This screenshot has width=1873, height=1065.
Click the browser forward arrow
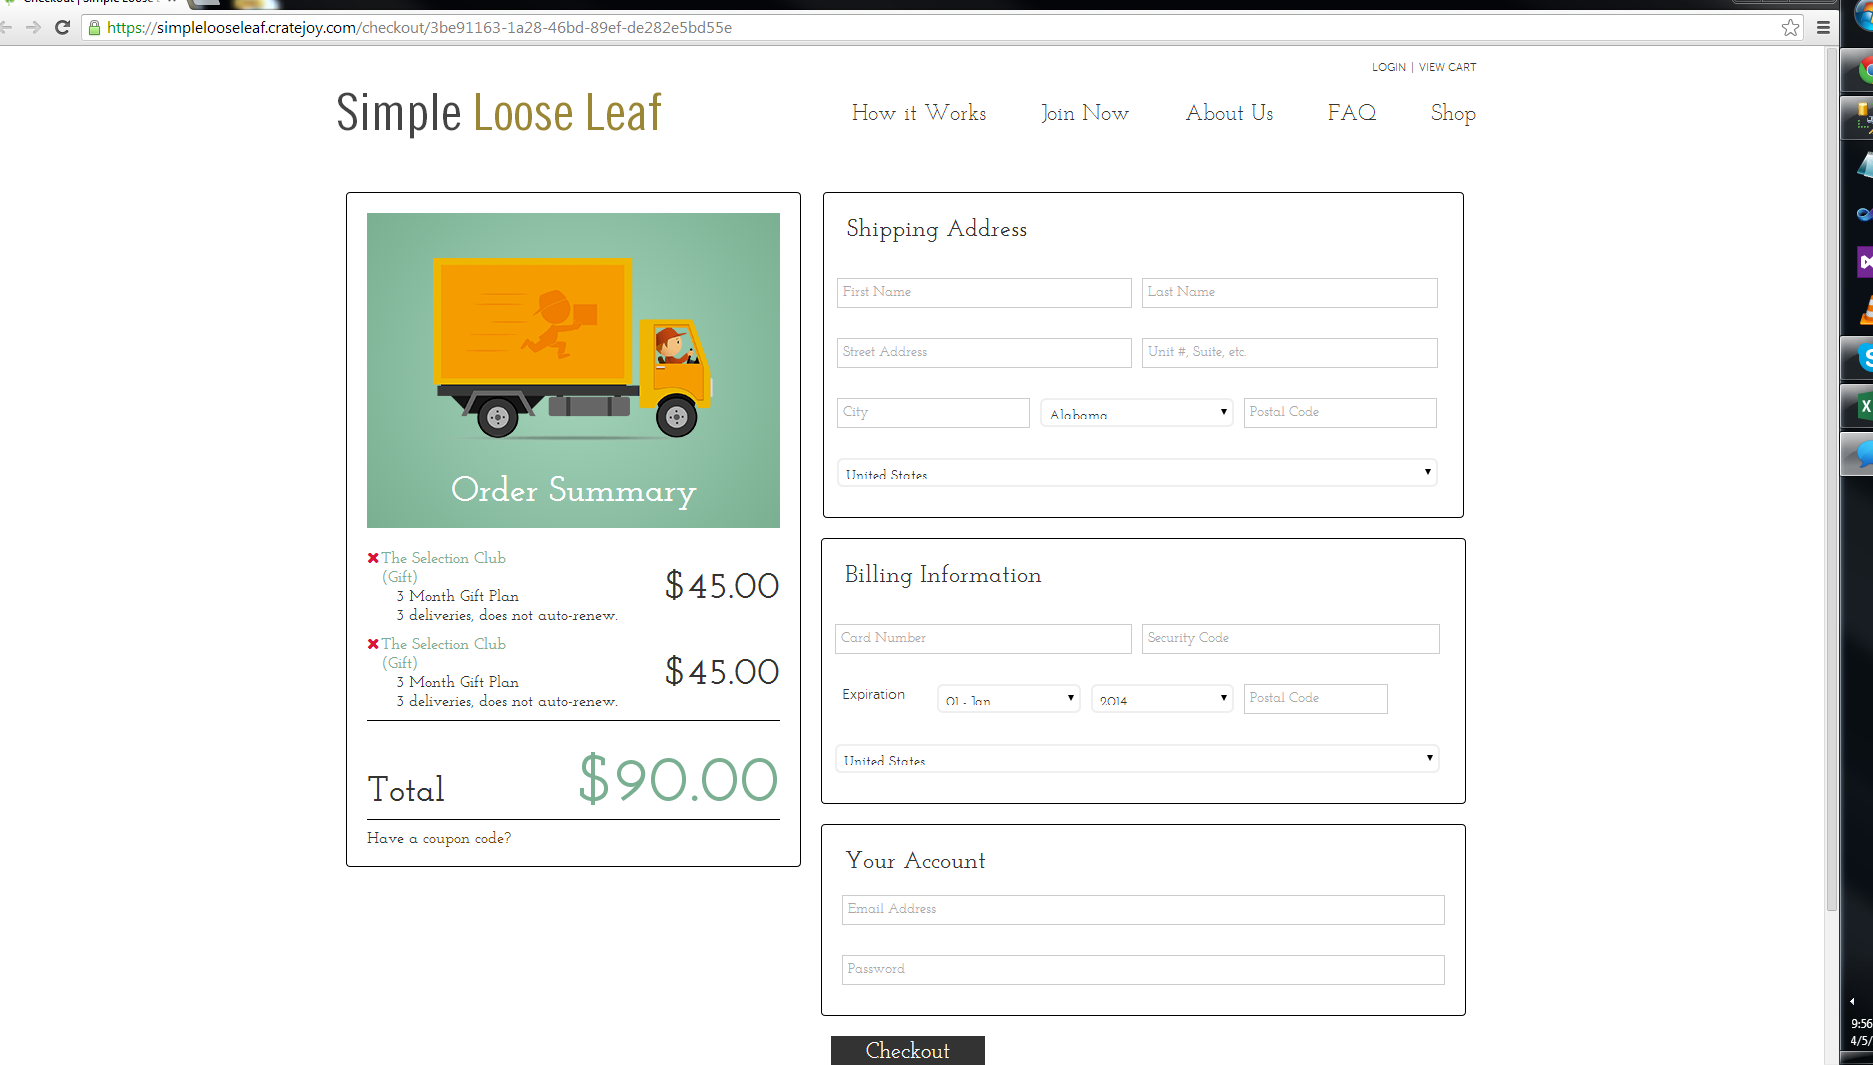(33, 27)
